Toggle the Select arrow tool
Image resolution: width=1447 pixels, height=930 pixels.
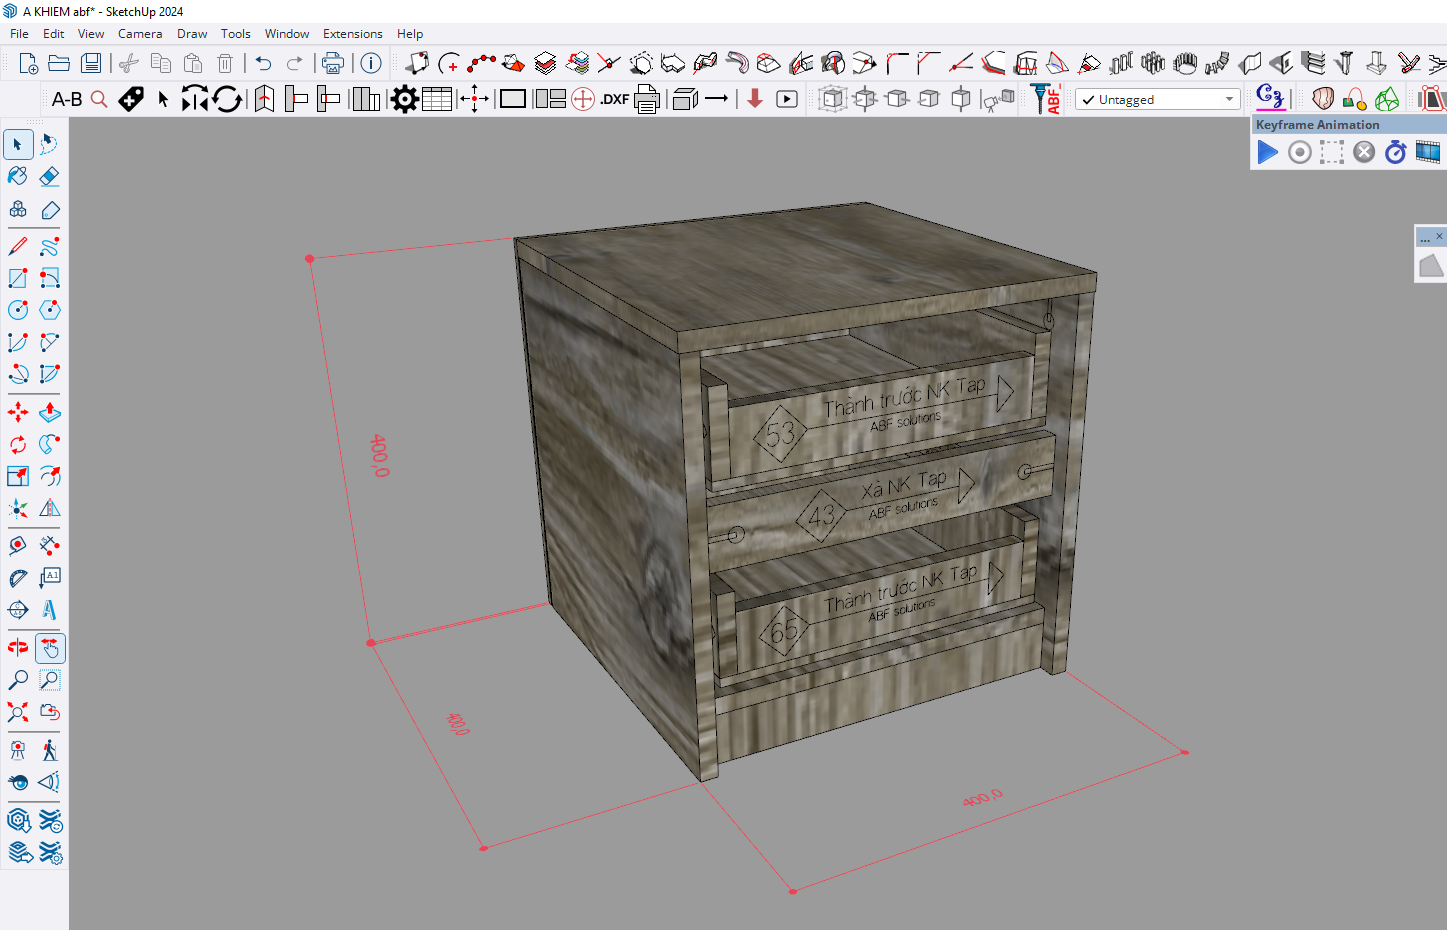pos(18,144)
